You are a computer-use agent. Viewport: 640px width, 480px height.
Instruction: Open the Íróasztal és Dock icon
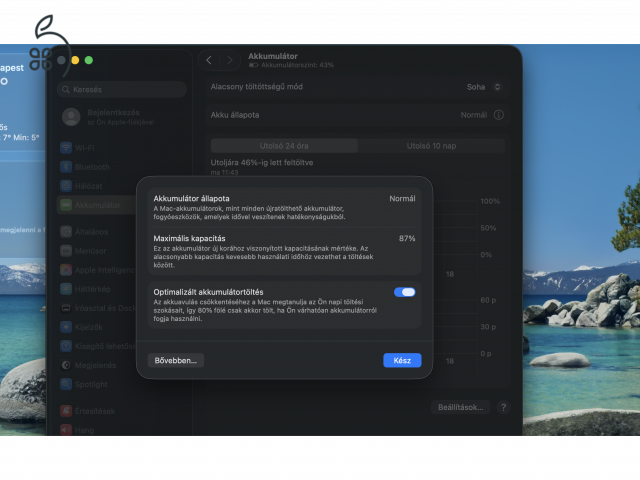(66, 308)
